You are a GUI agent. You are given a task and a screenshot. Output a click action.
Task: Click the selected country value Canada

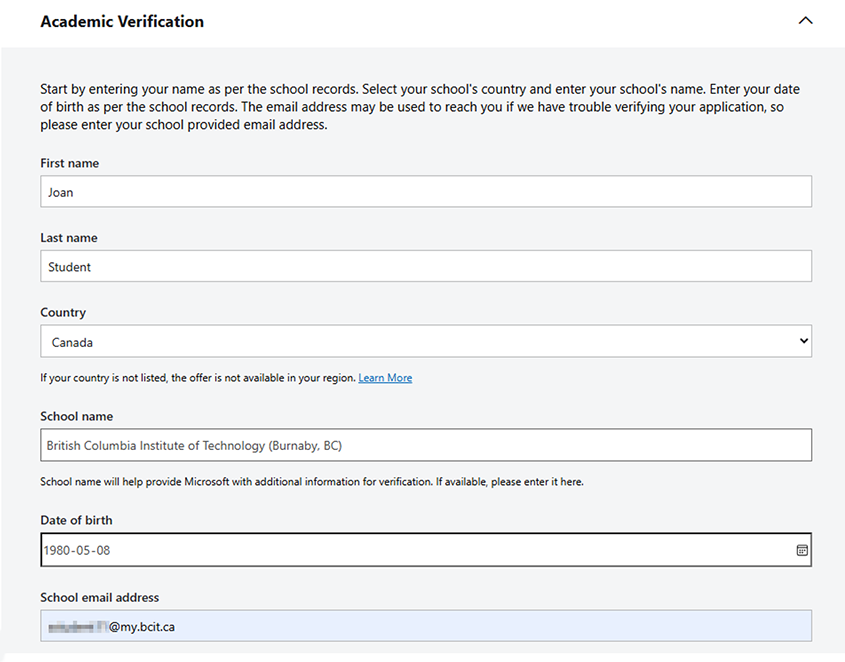click(71, 340)
